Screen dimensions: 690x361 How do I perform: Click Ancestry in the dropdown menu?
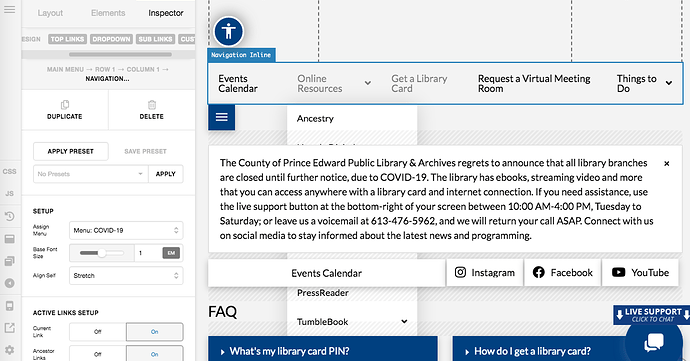coord(315,118)
